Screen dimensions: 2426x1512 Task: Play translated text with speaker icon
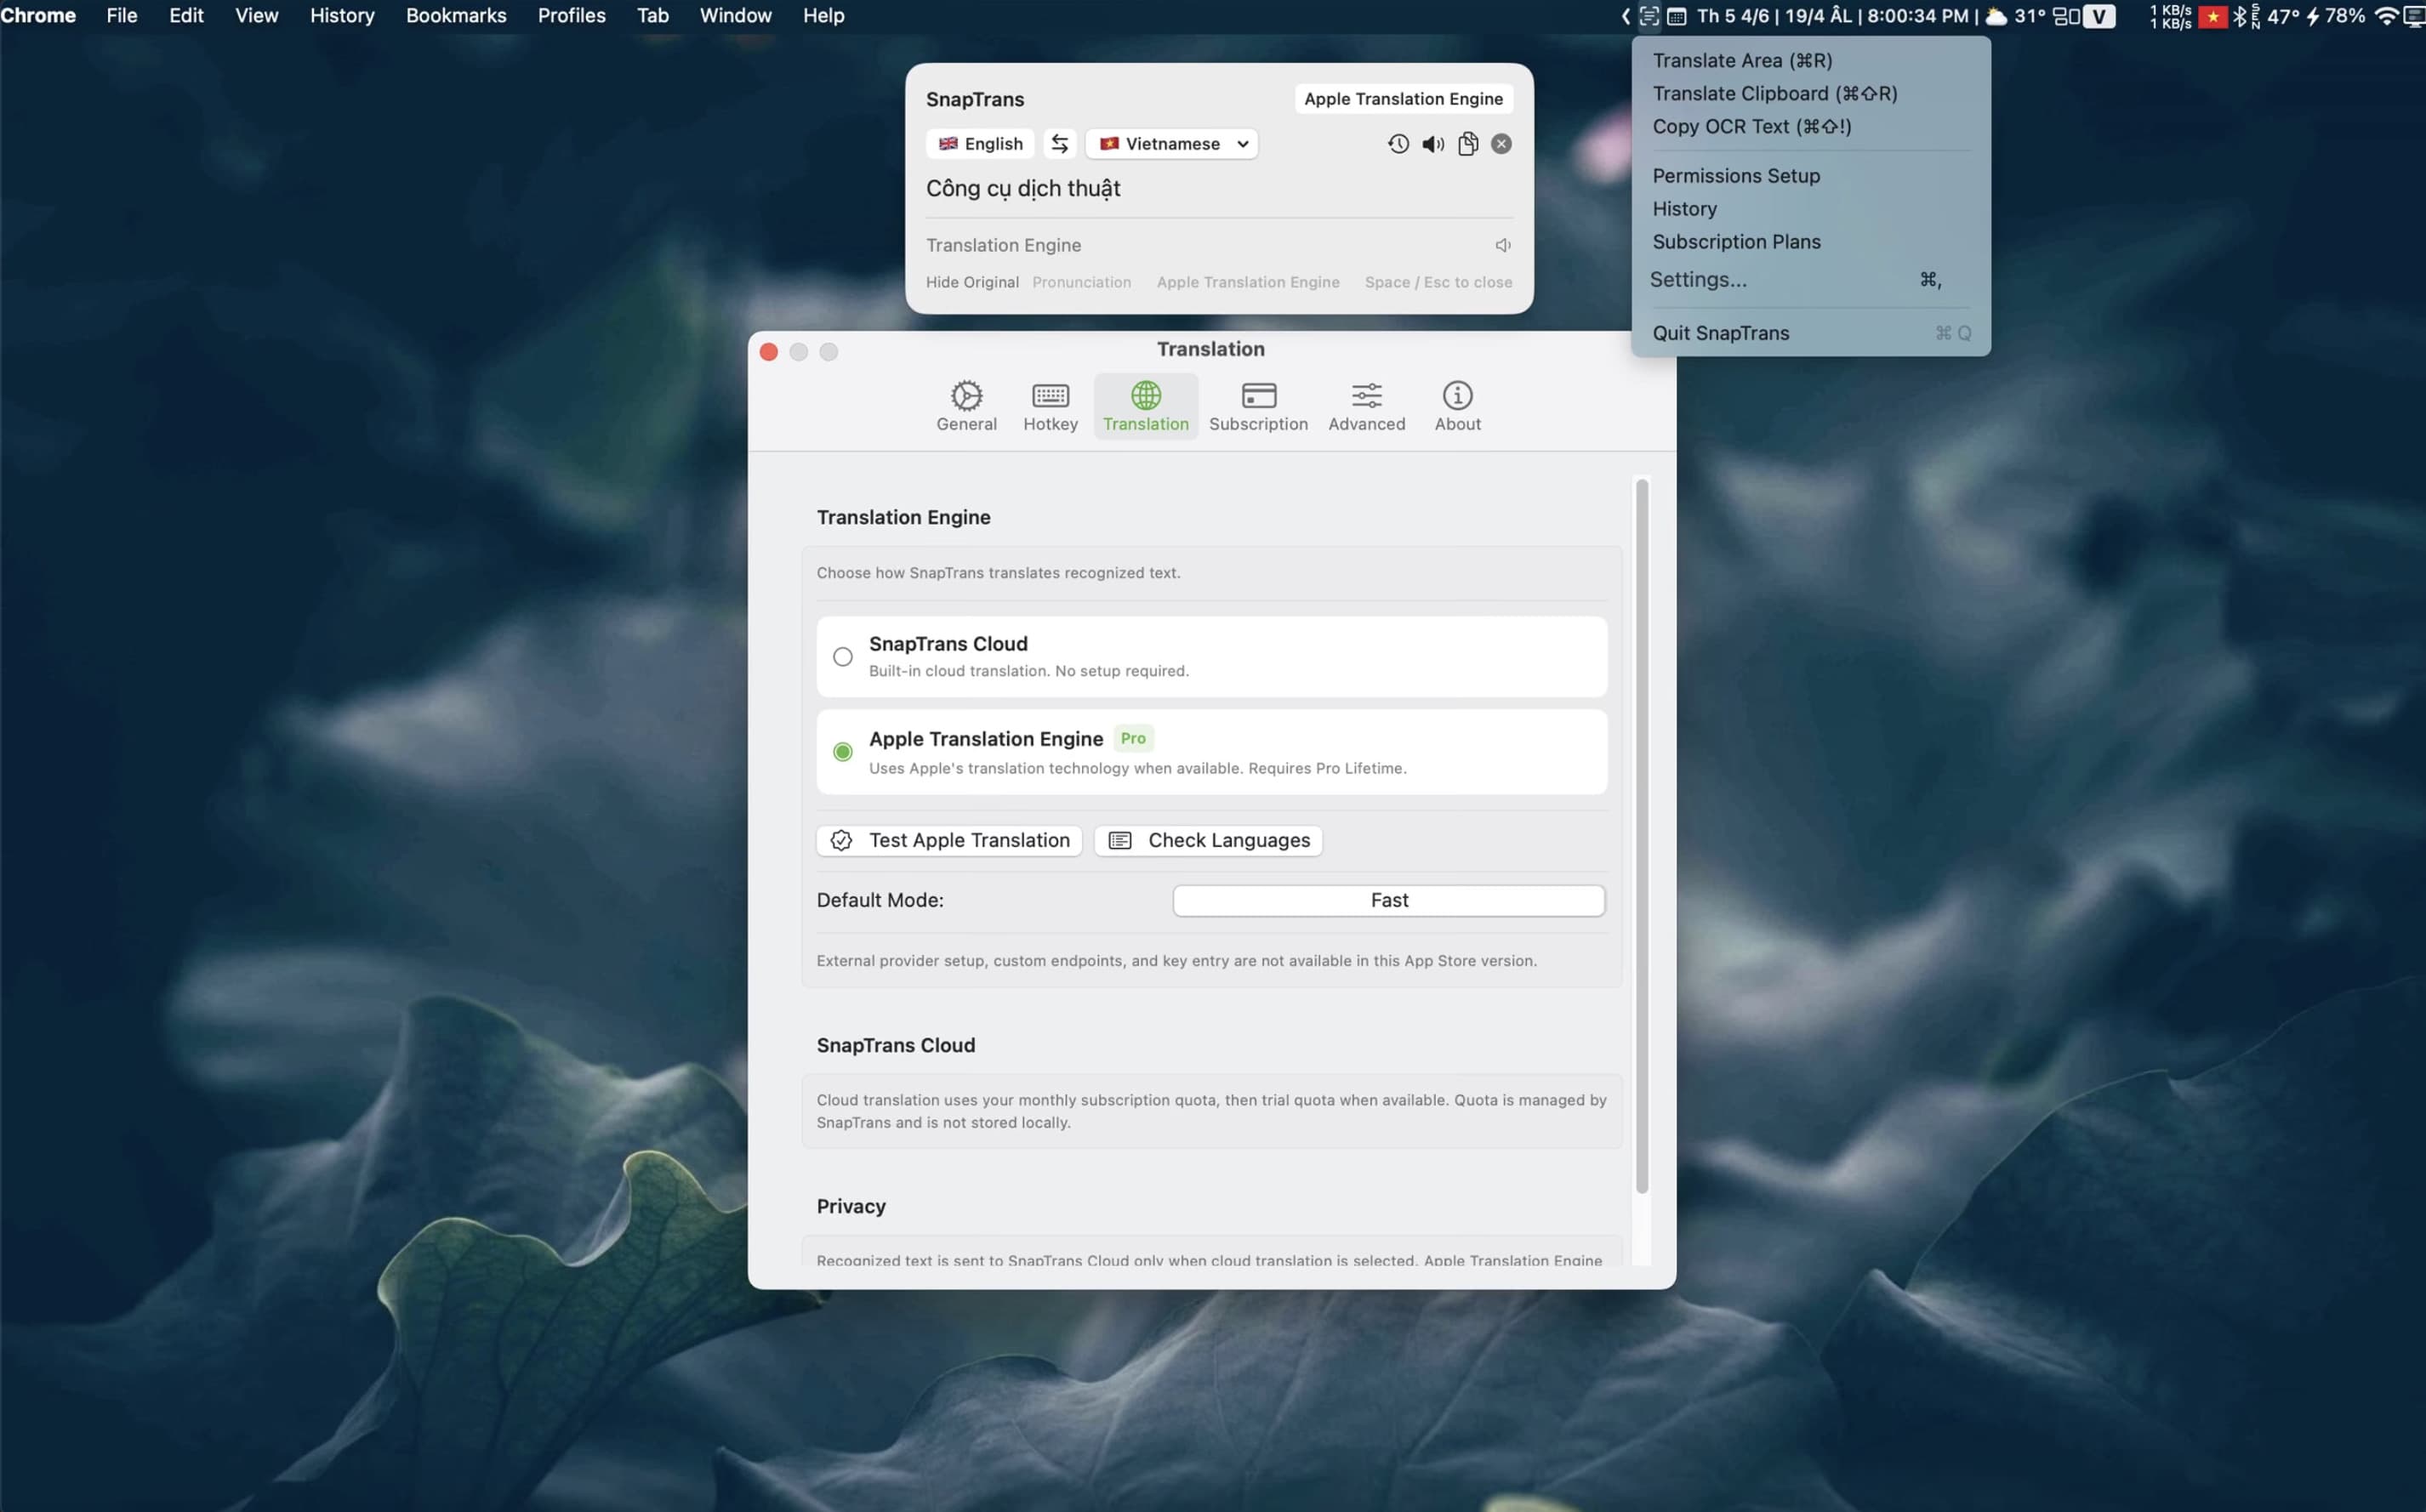pos(1432,144)
